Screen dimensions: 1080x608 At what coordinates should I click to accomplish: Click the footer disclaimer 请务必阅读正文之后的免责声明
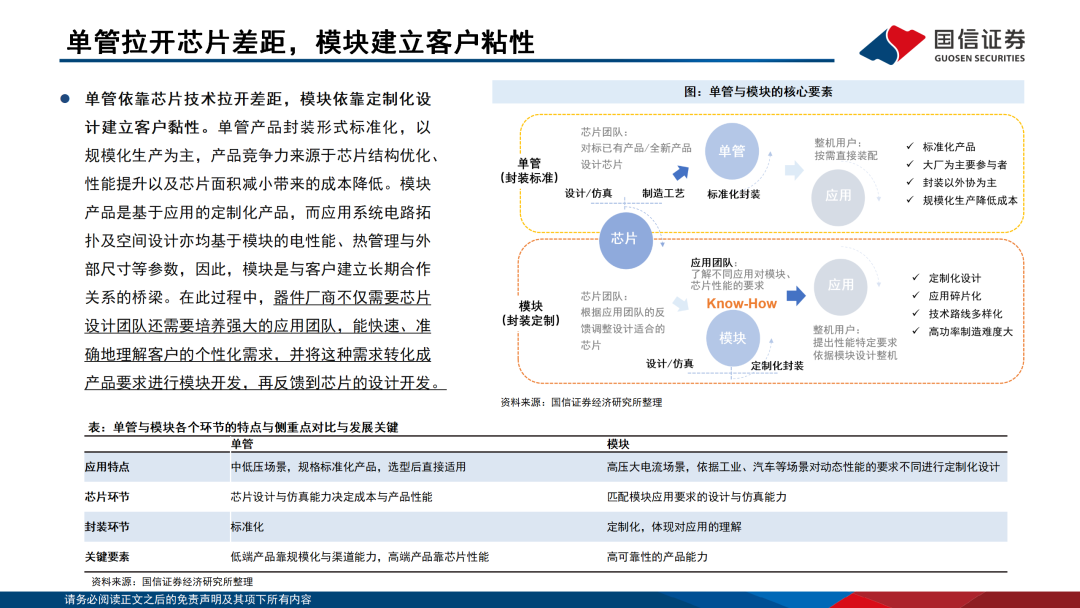point(188,600)
